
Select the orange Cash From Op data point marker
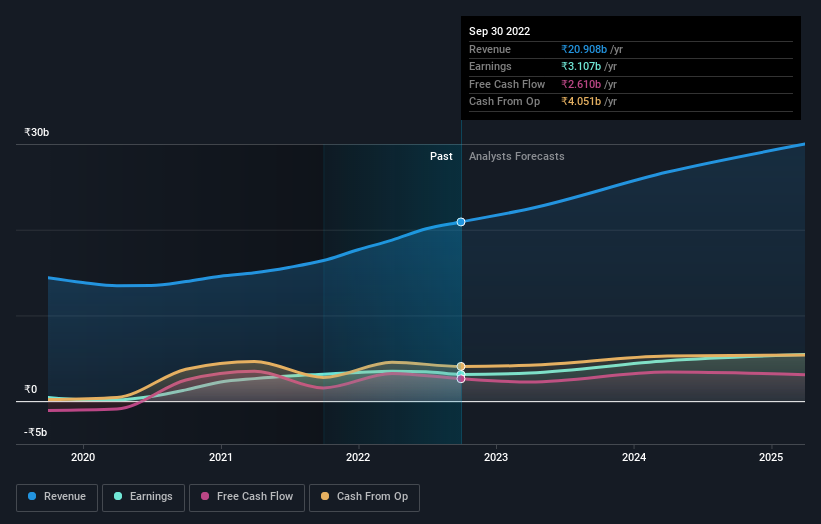pos(461,366)
